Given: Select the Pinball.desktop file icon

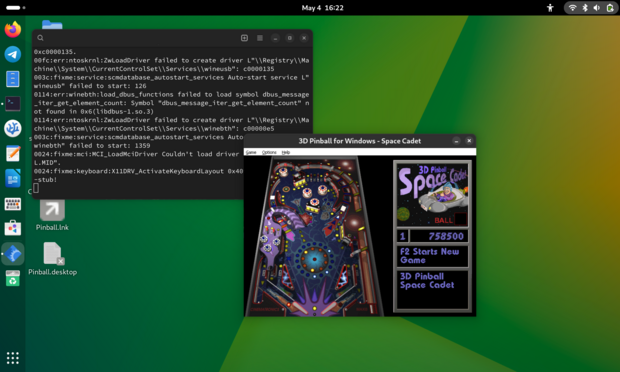Looking at the screenshot, I should (x=52, y=258).
